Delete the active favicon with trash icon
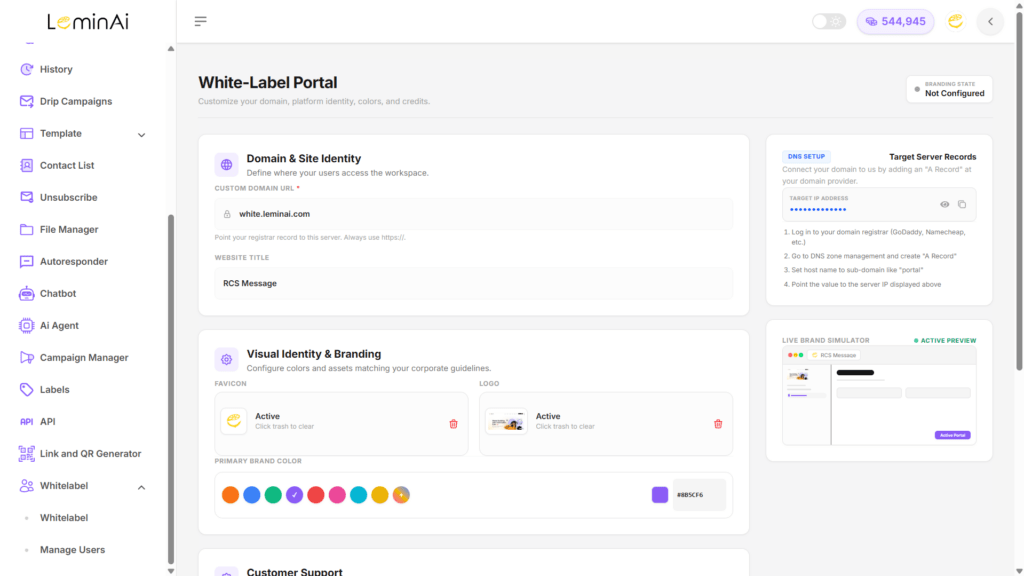 coord(453,424)
